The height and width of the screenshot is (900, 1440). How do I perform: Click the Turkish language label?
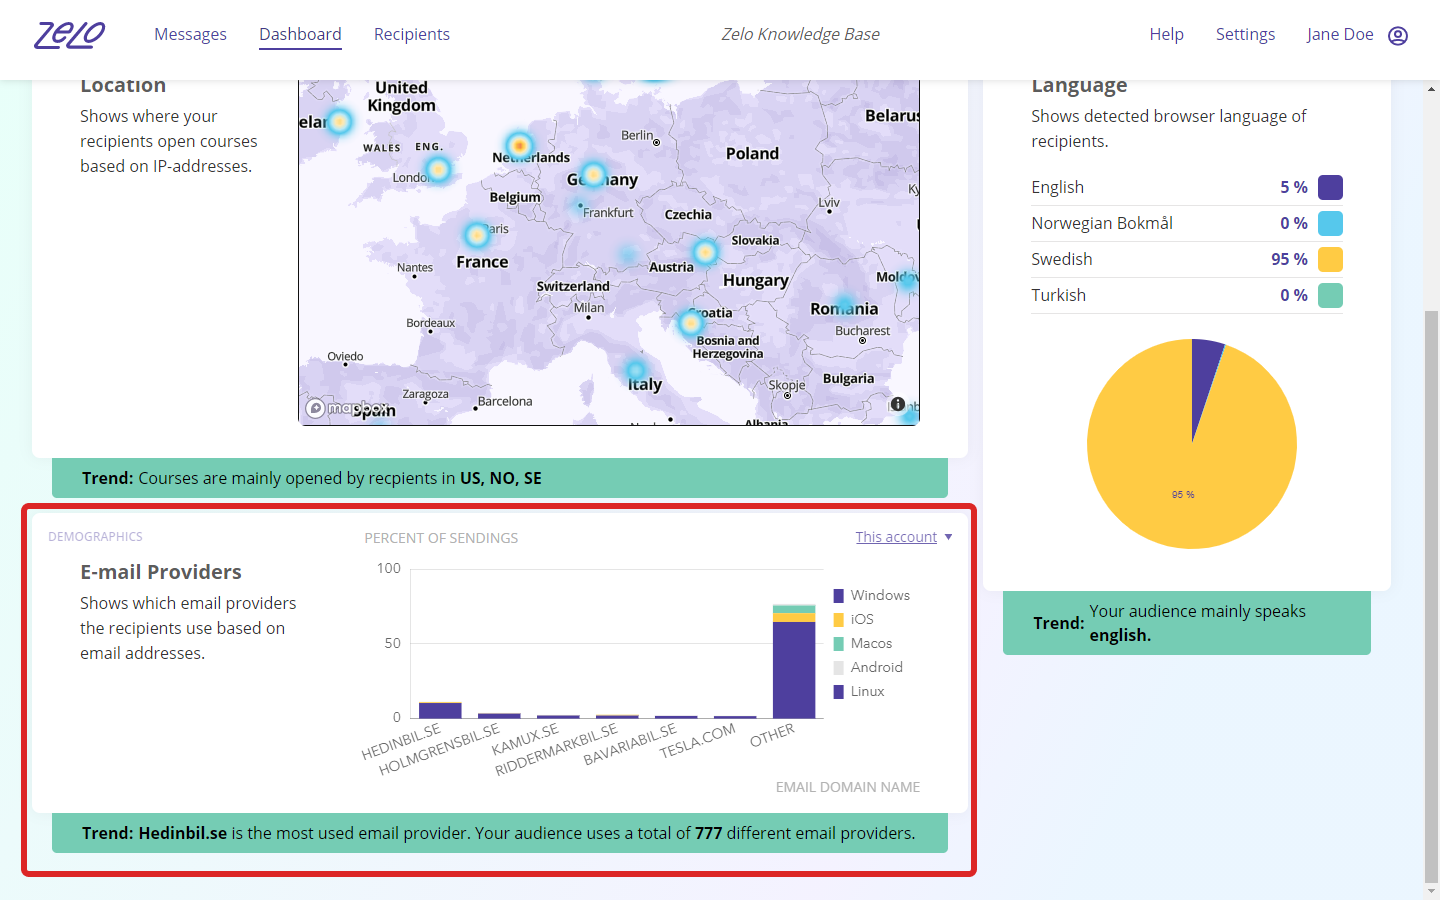coord(1058,295)
